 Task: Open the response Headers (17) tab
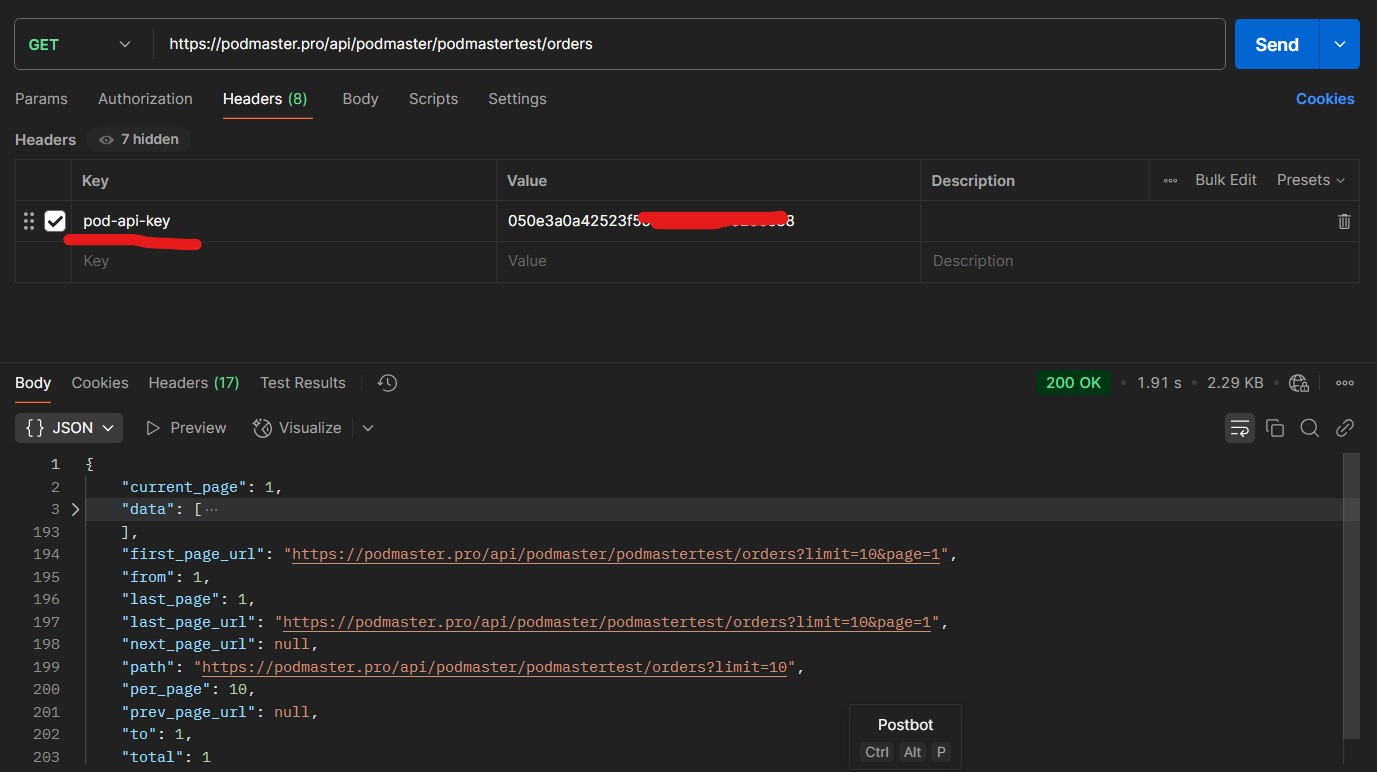click(194, 383)
